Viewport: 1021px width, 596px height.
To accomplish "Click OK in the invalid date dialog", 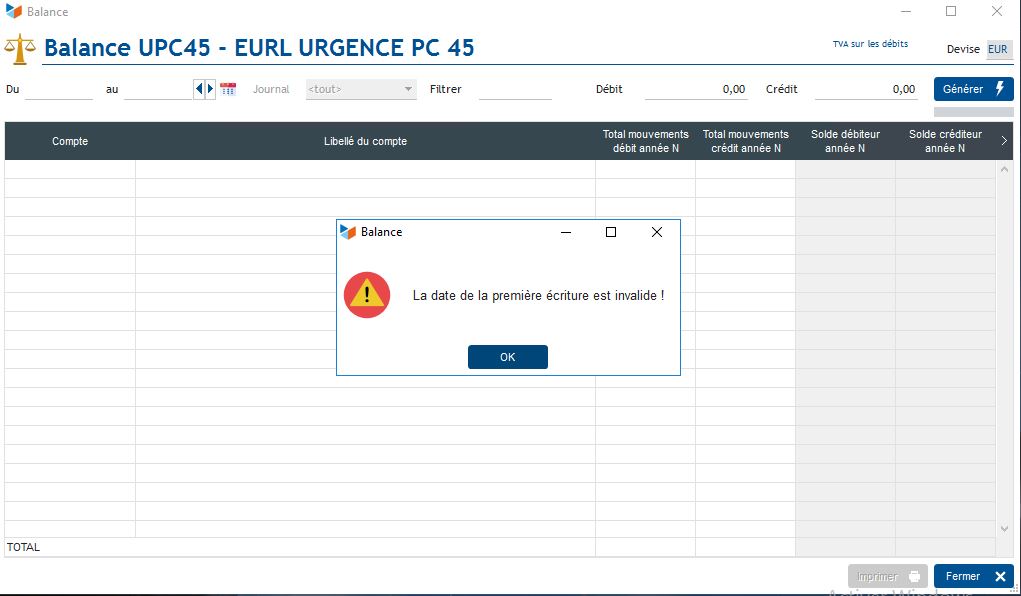I will [507, 357].
